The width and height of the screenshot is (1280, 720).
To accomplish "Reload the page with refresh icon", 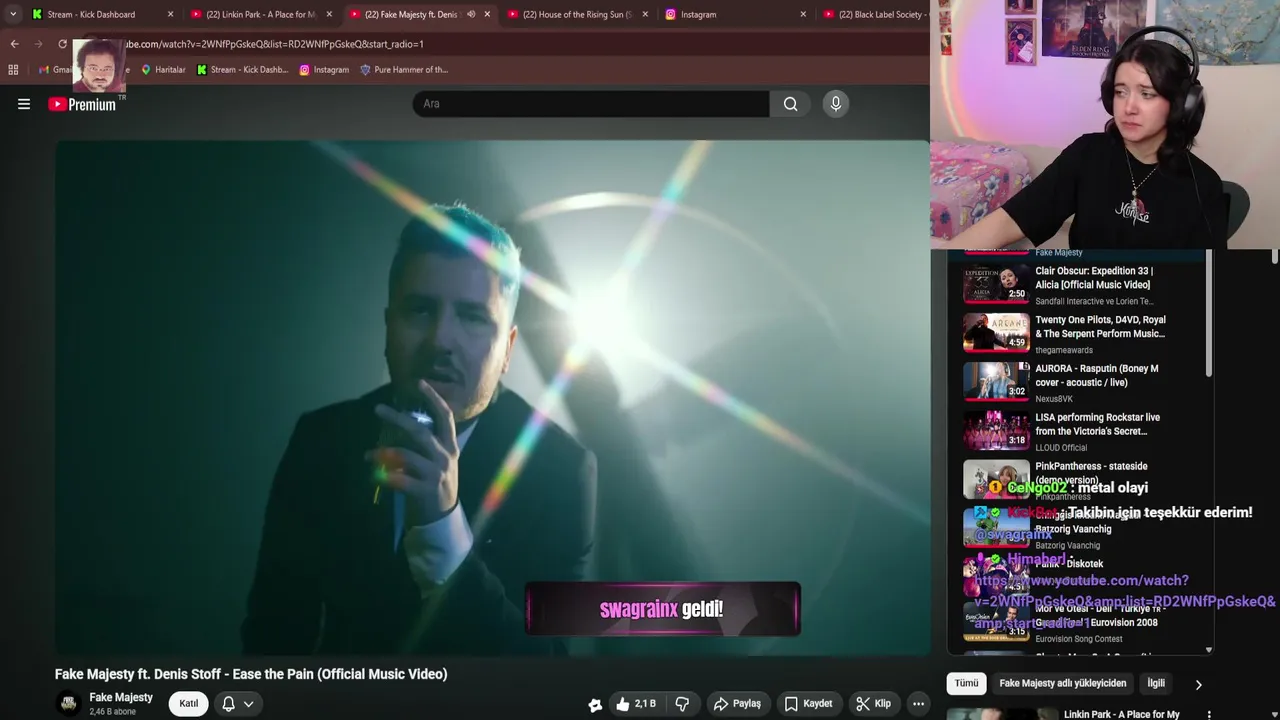I will tap(62, 44).
